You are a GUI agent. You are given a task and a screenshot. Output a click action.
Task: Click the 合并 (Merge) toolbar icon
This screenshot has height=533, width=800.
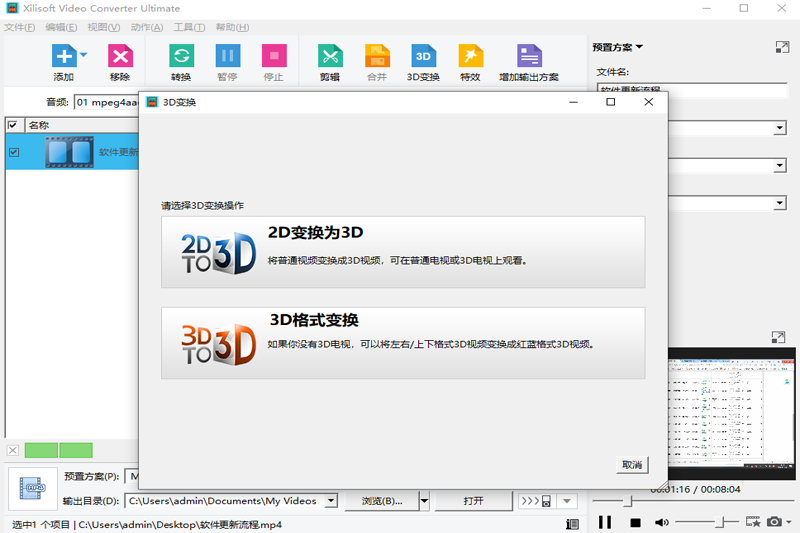pos(377,56)
